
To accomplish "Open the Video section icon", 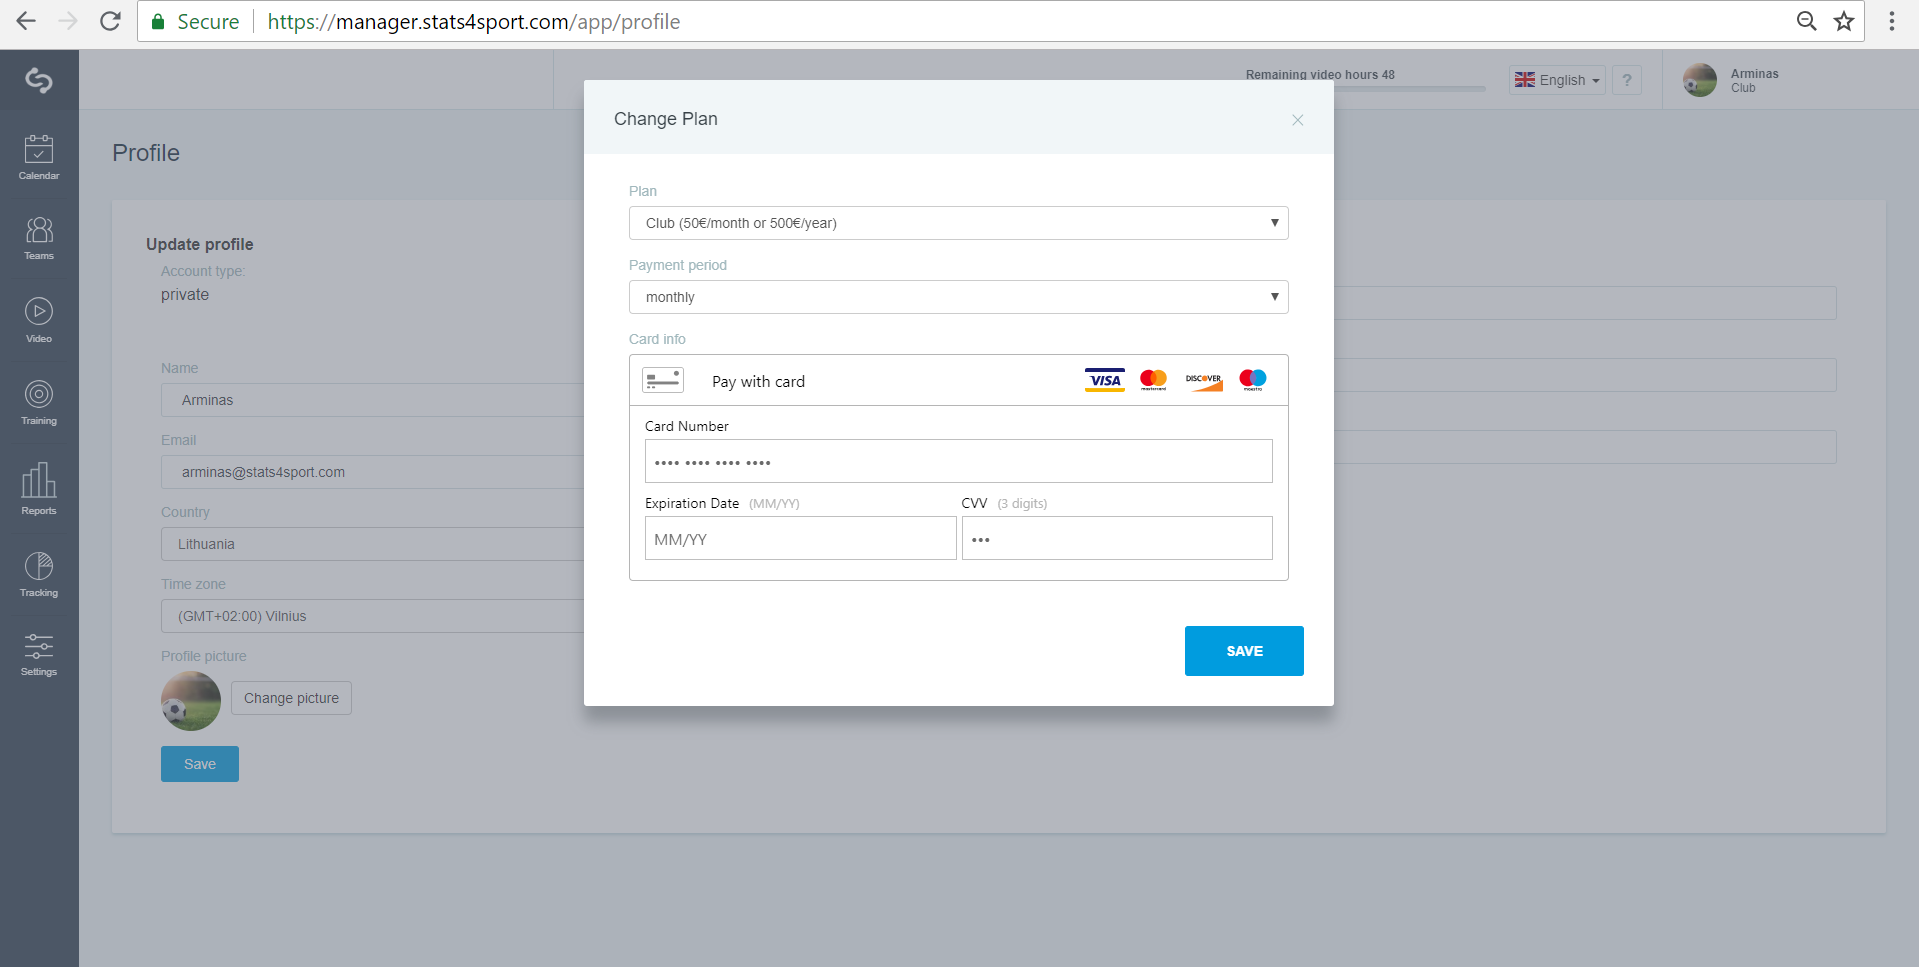I will 39,320.
